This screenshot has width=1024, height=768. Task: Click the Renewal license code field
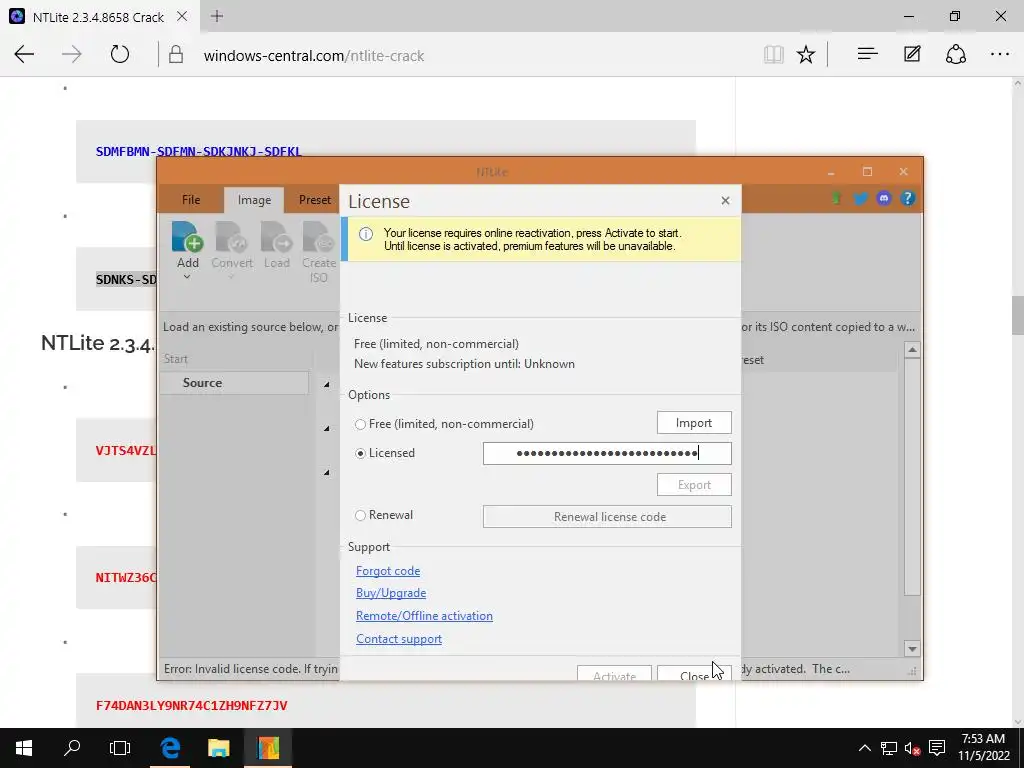coord(607,517)
